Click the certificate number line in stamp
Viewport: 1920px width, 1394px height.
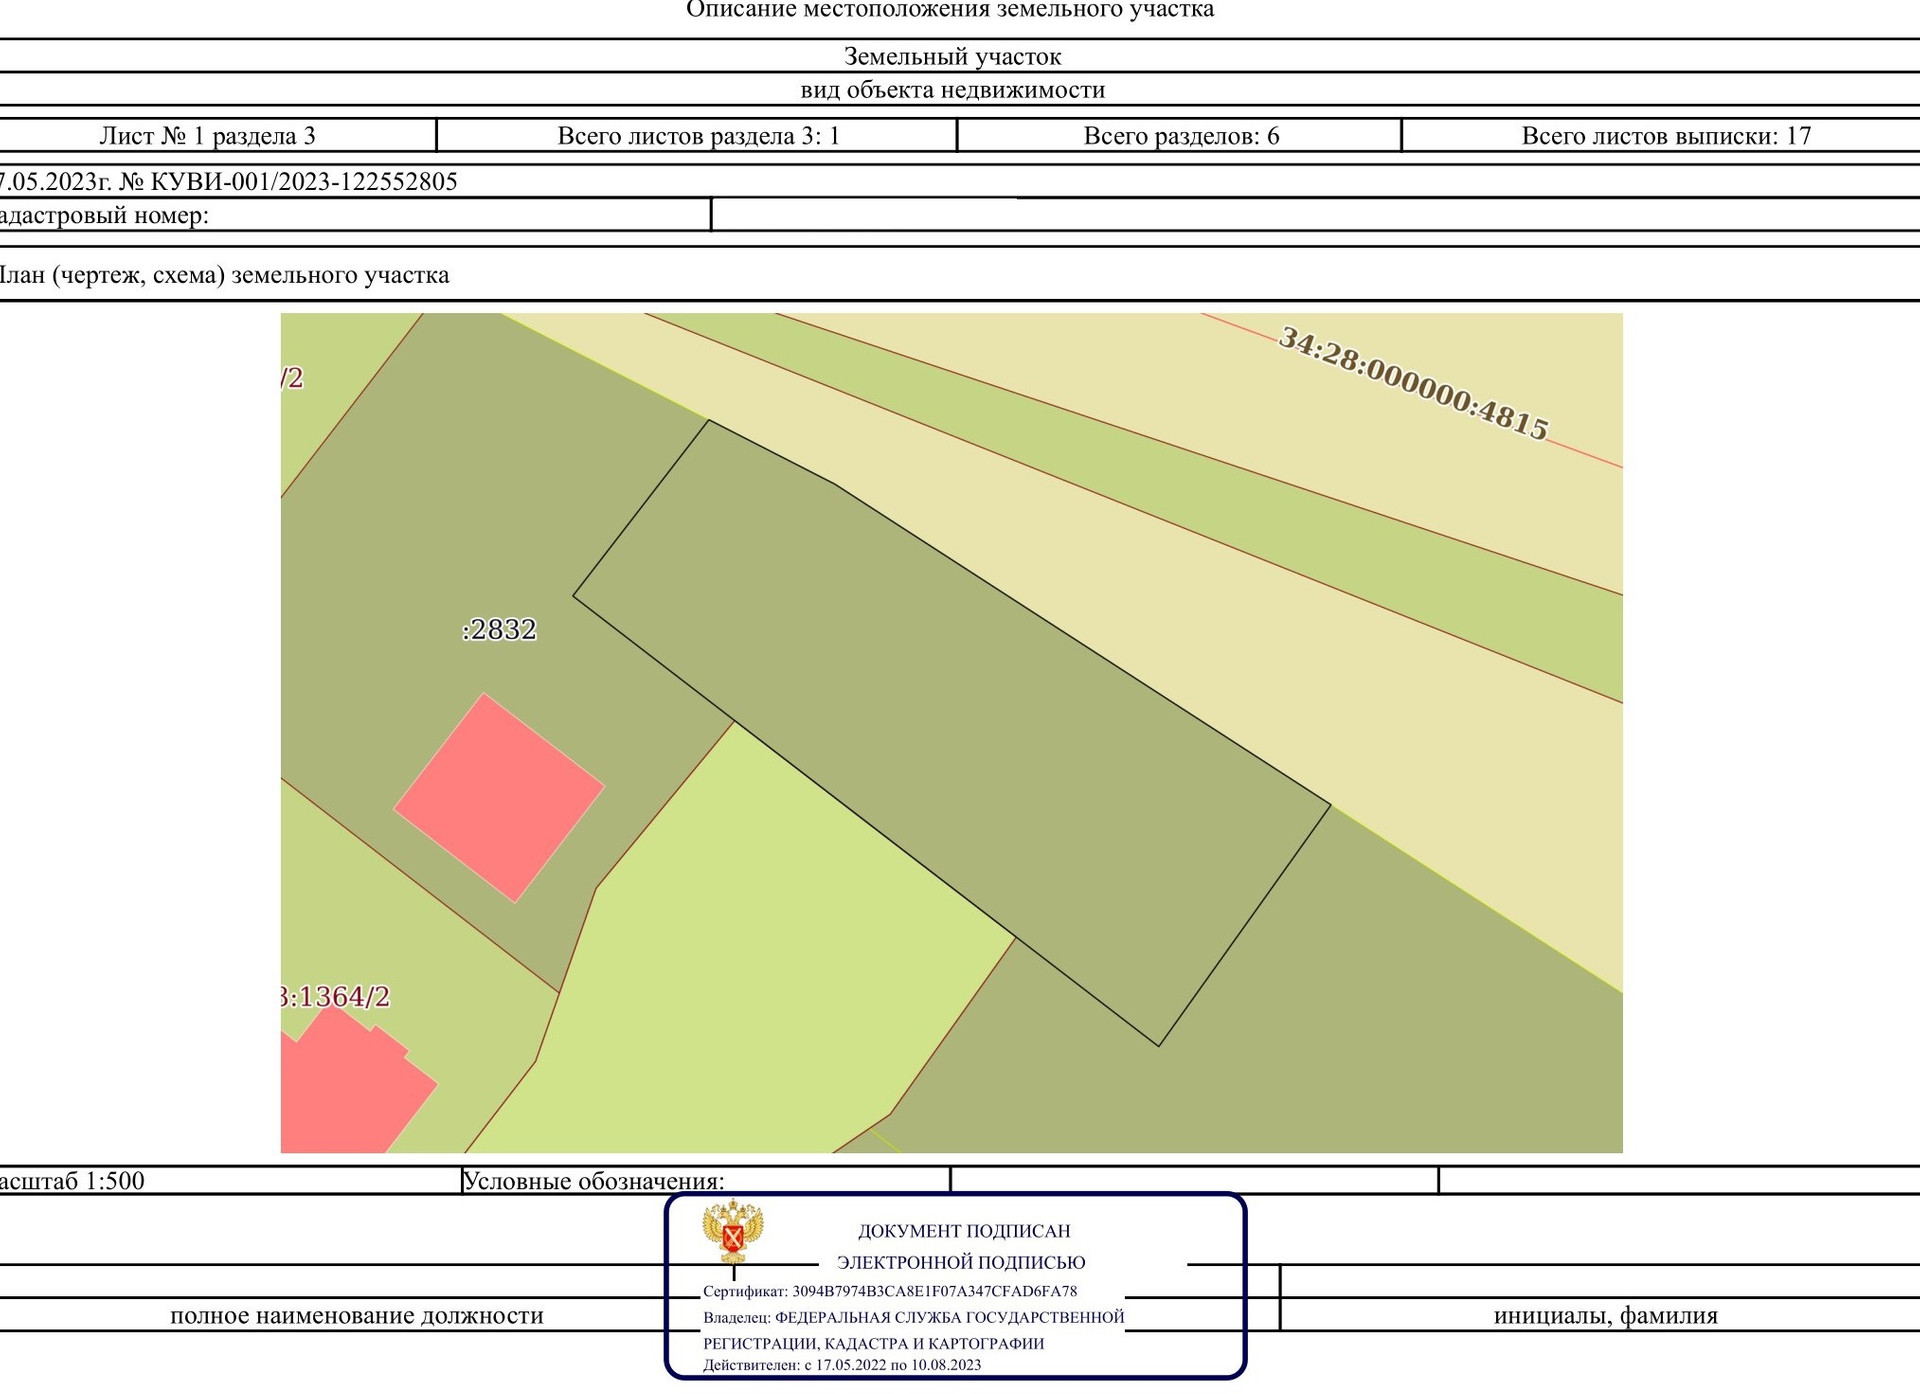[889, 1291]
